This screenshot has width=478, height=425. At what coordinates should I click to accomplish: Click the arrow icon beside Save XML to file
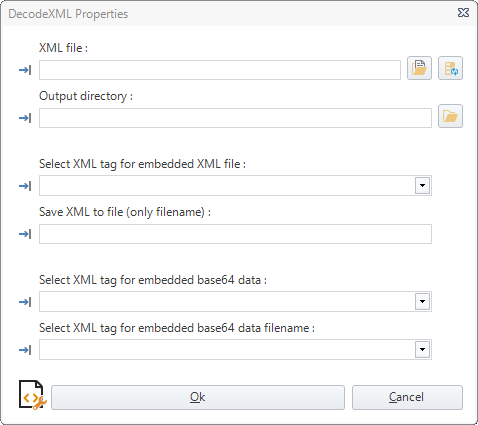[25, 234]
